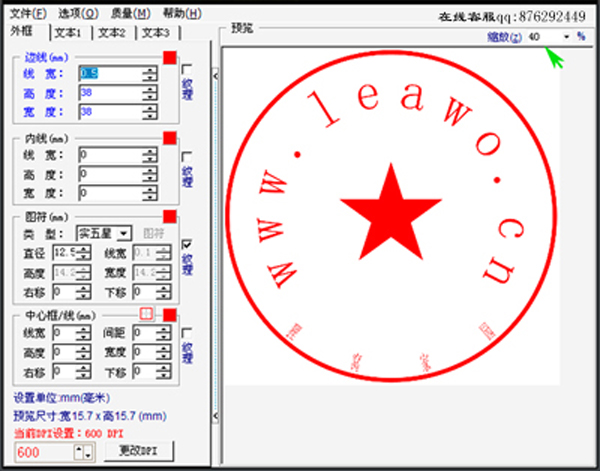Viewport: 600px width, 471px height.
Task: Open the 质量(M) menu
Action: [130, 13]
